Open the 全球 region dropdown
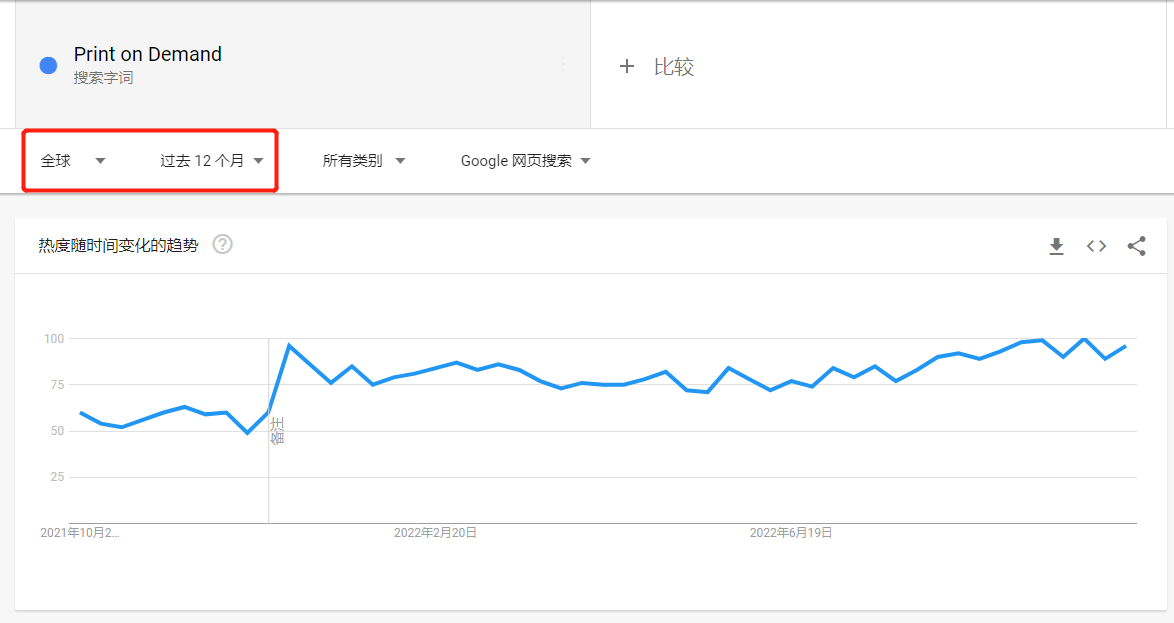This screenshot has width=1174, height=623. click(x=73, y=161)
